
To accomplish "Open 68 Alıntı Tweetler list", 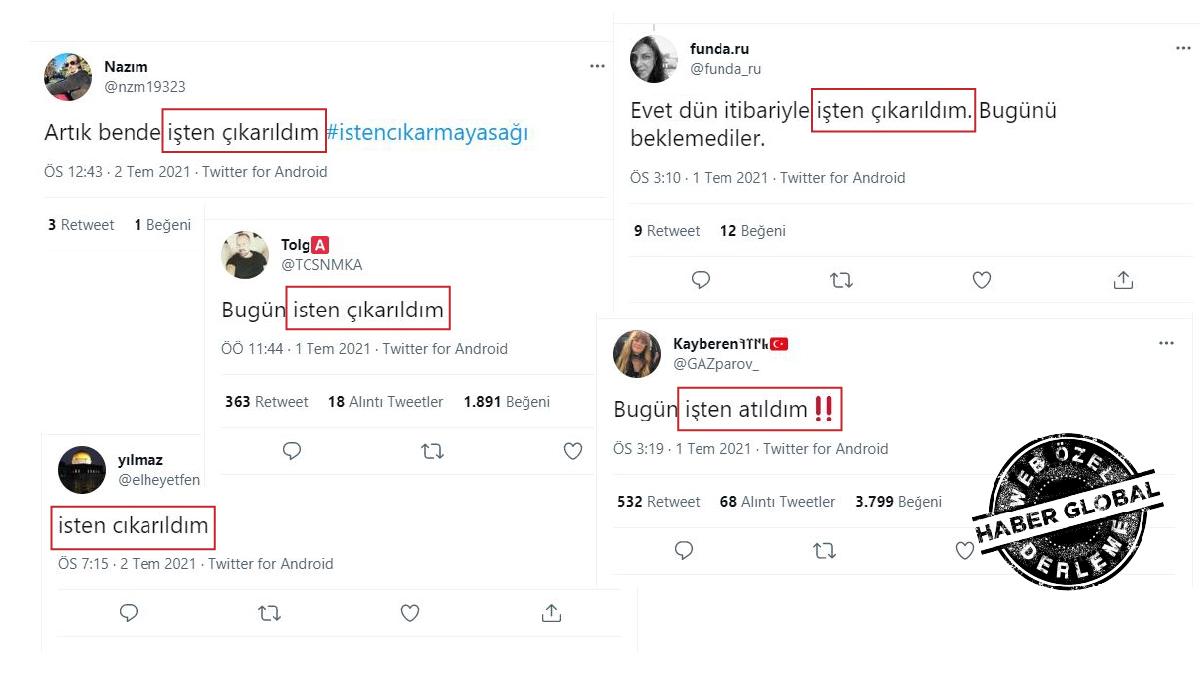I will click(x=777, y=502).
